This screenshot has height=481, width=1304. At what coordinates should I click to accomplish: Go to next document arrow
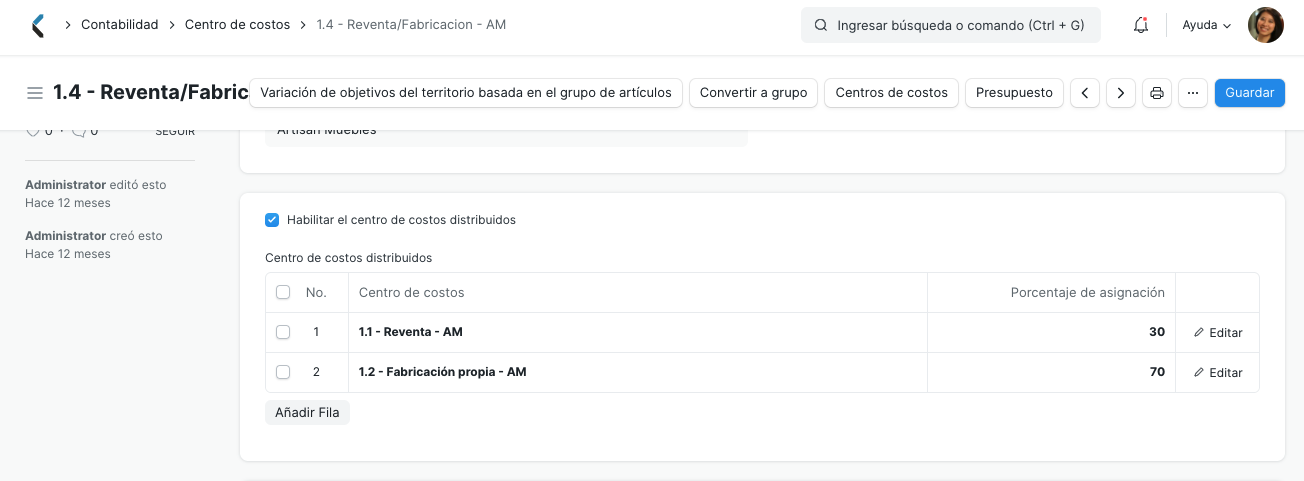click(x=1121, y=93)
